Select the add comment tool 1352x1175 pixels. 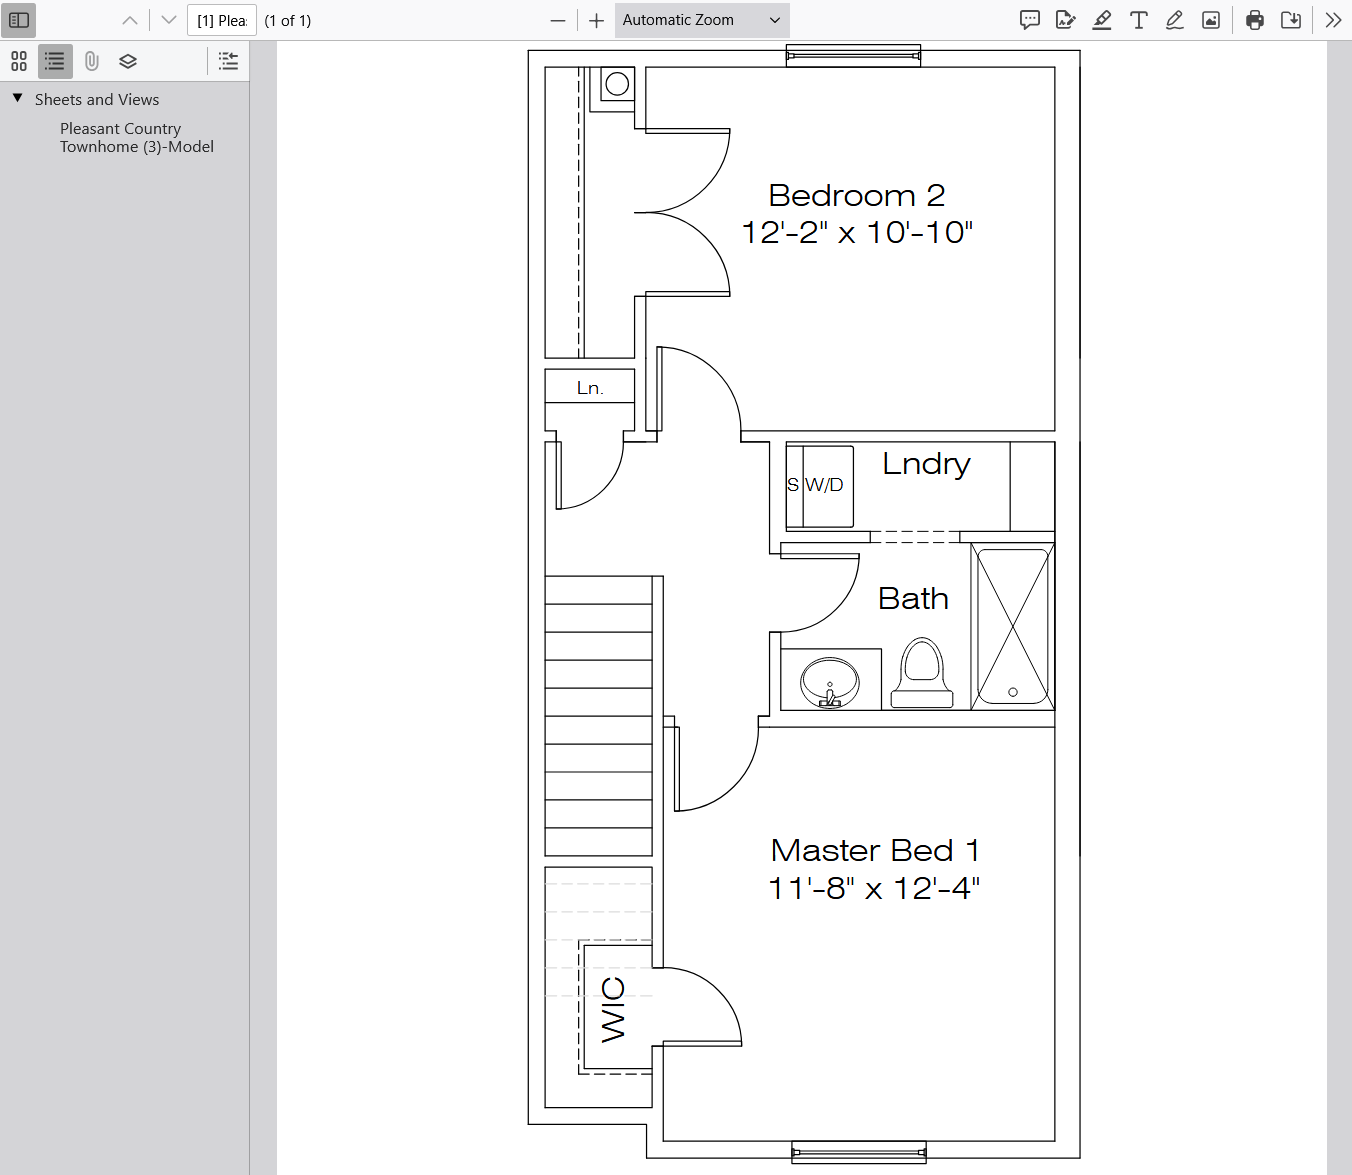(1029, 20)
